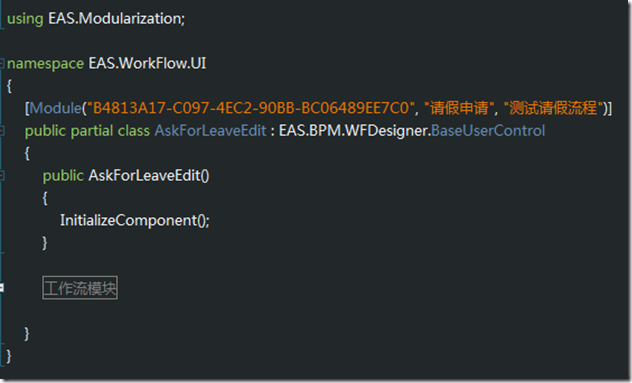
Task: Place cursor on the using keyword
Action: point(25,19)
